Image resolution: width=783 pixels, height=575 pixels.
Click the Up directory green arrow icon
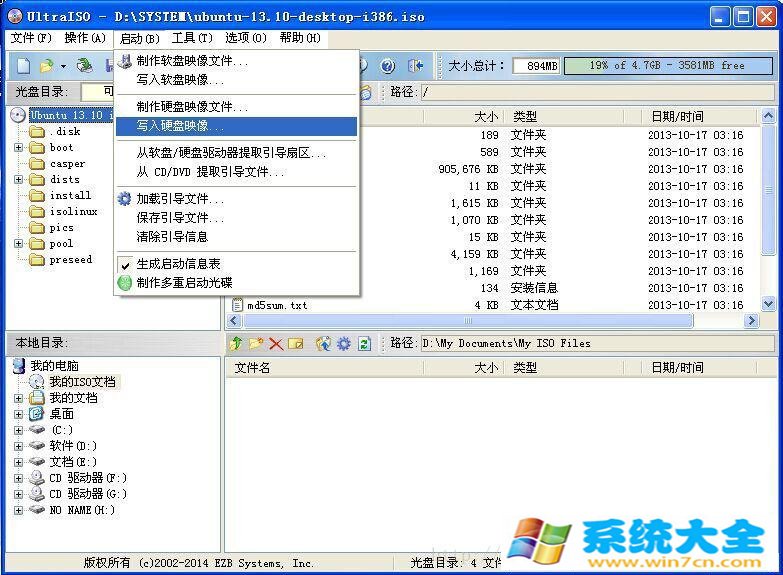pos(237,343)
